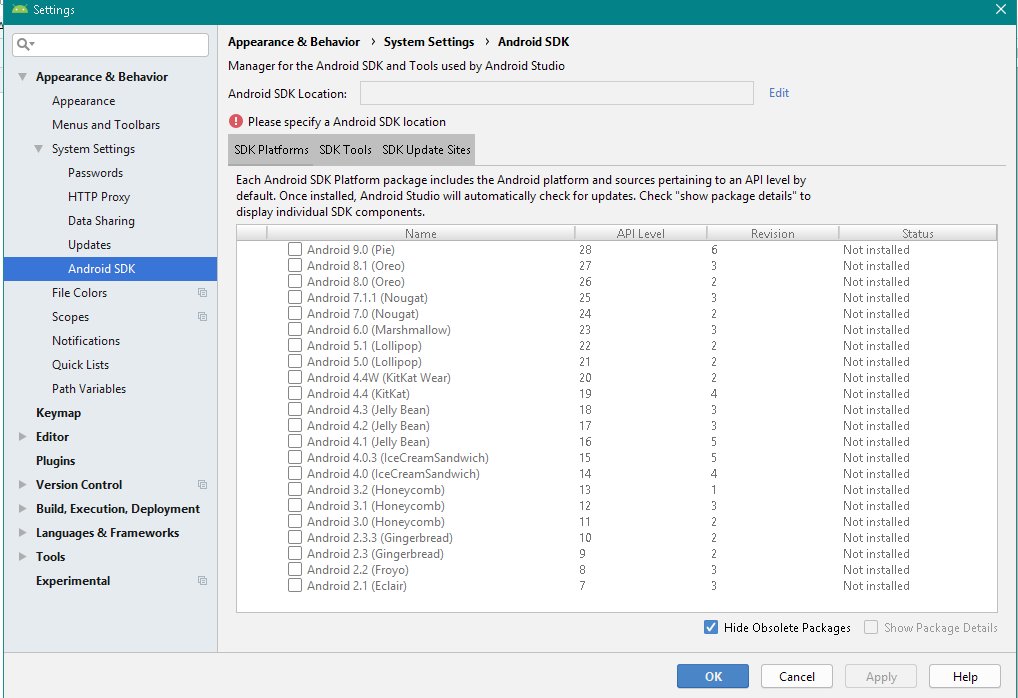The image size is (1018, 698).
Task: Click the project-level icon next to File Colors
Action: click(203, 293)
